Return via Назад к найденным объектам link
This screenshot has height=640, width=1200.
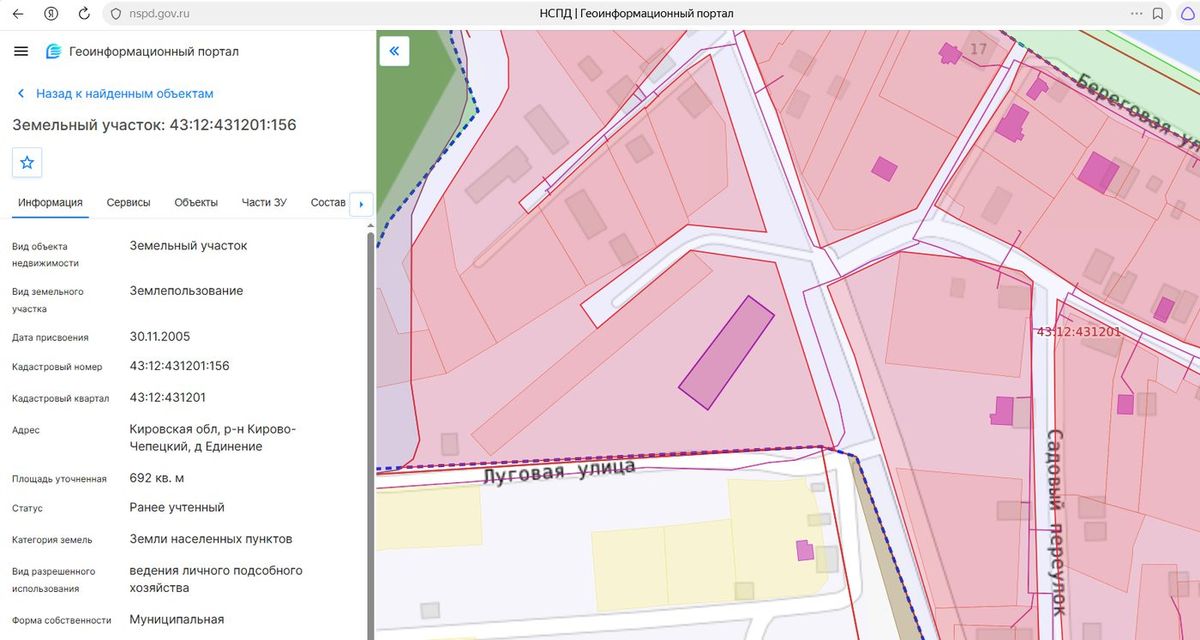click(x=115, y=93)
